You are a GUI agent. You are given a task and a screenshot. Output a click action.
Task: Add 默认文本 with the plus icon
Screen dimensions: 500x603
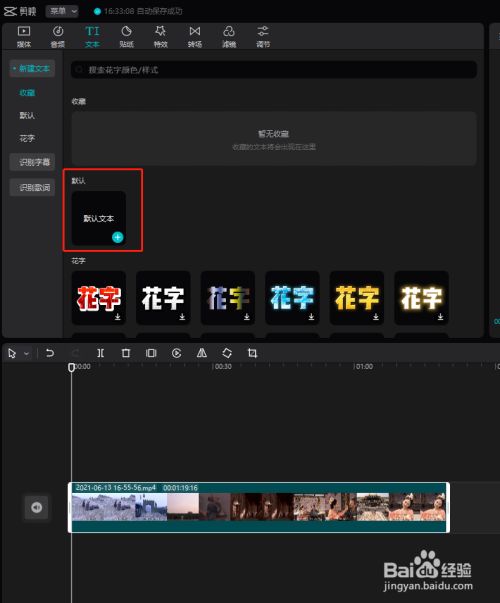coord(118,237)
